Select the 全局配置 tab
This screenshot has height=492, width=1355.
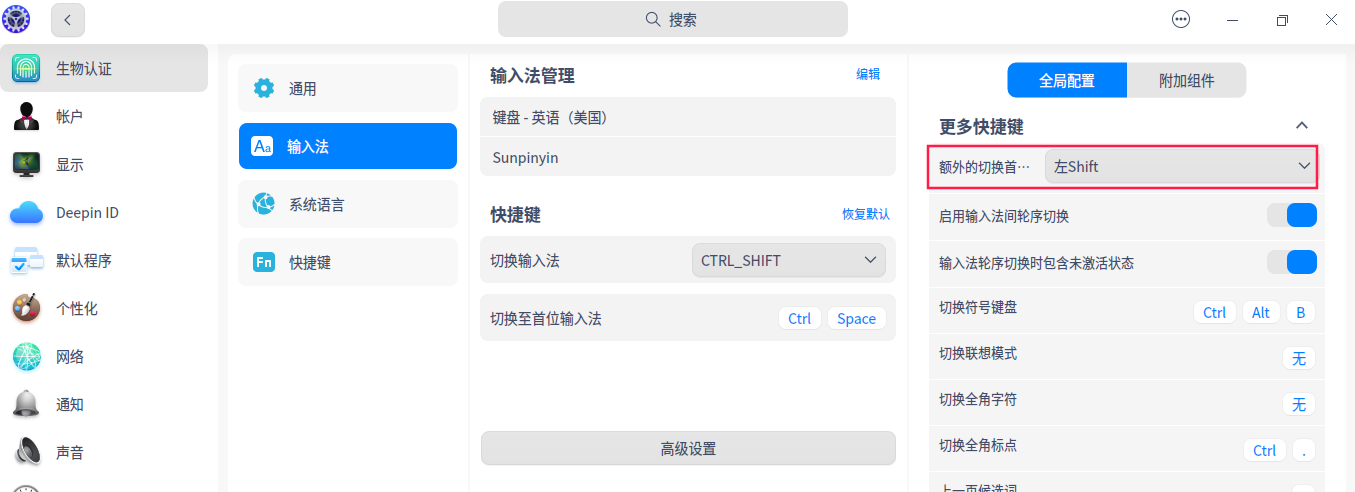click(x=1067, y=81)
